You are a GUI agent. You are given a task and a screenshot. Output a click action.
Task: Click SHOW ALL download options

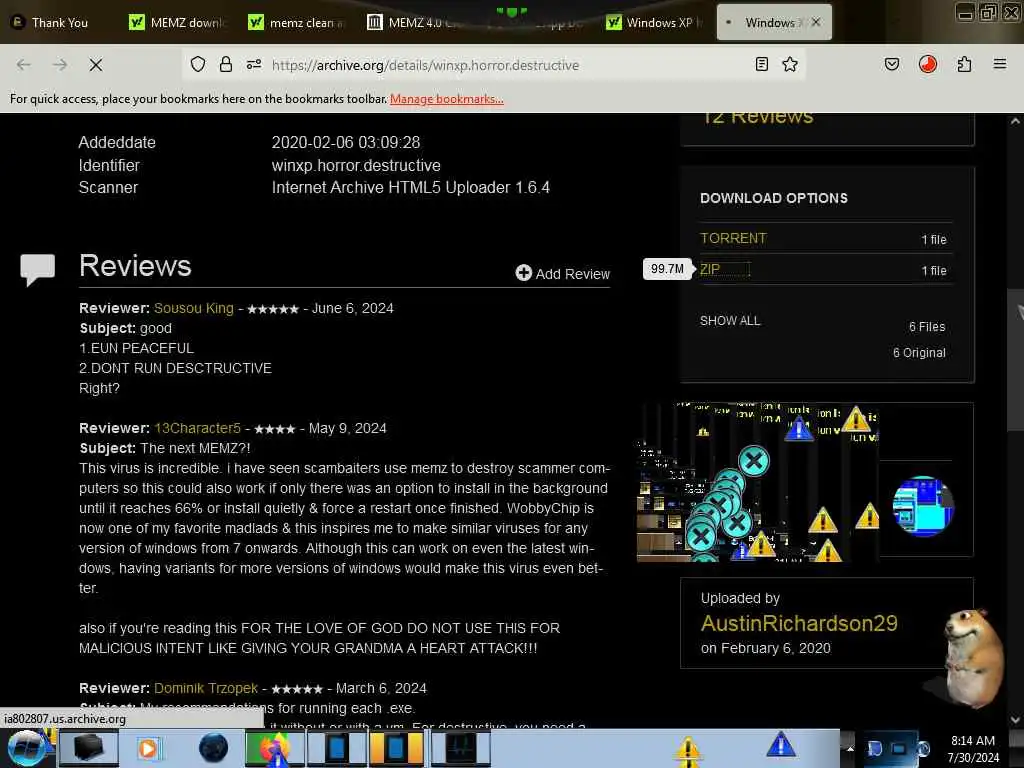[x=729, y=321]
